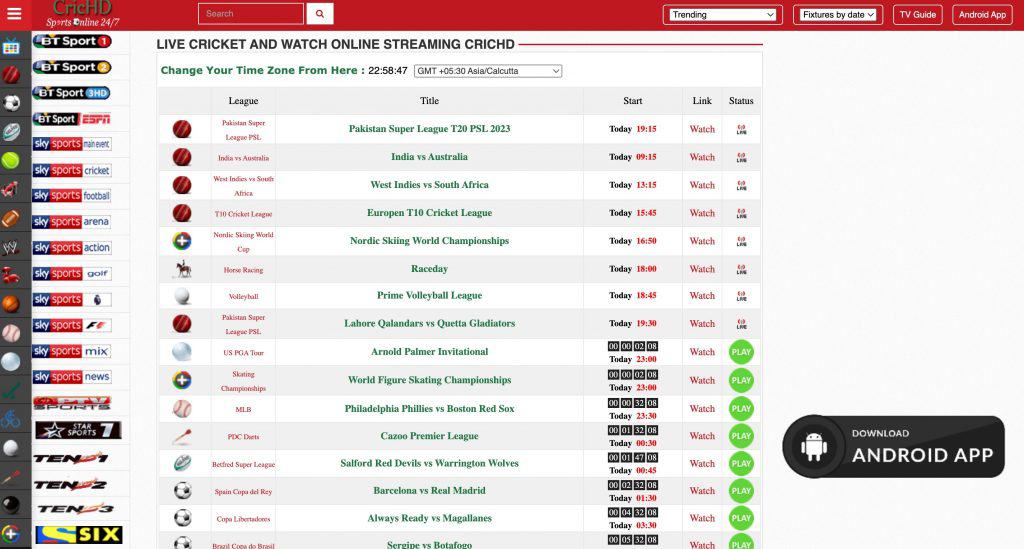Click the search magnifier button
This screenshot has width=1024, height=549.
(x=320, y=14)
